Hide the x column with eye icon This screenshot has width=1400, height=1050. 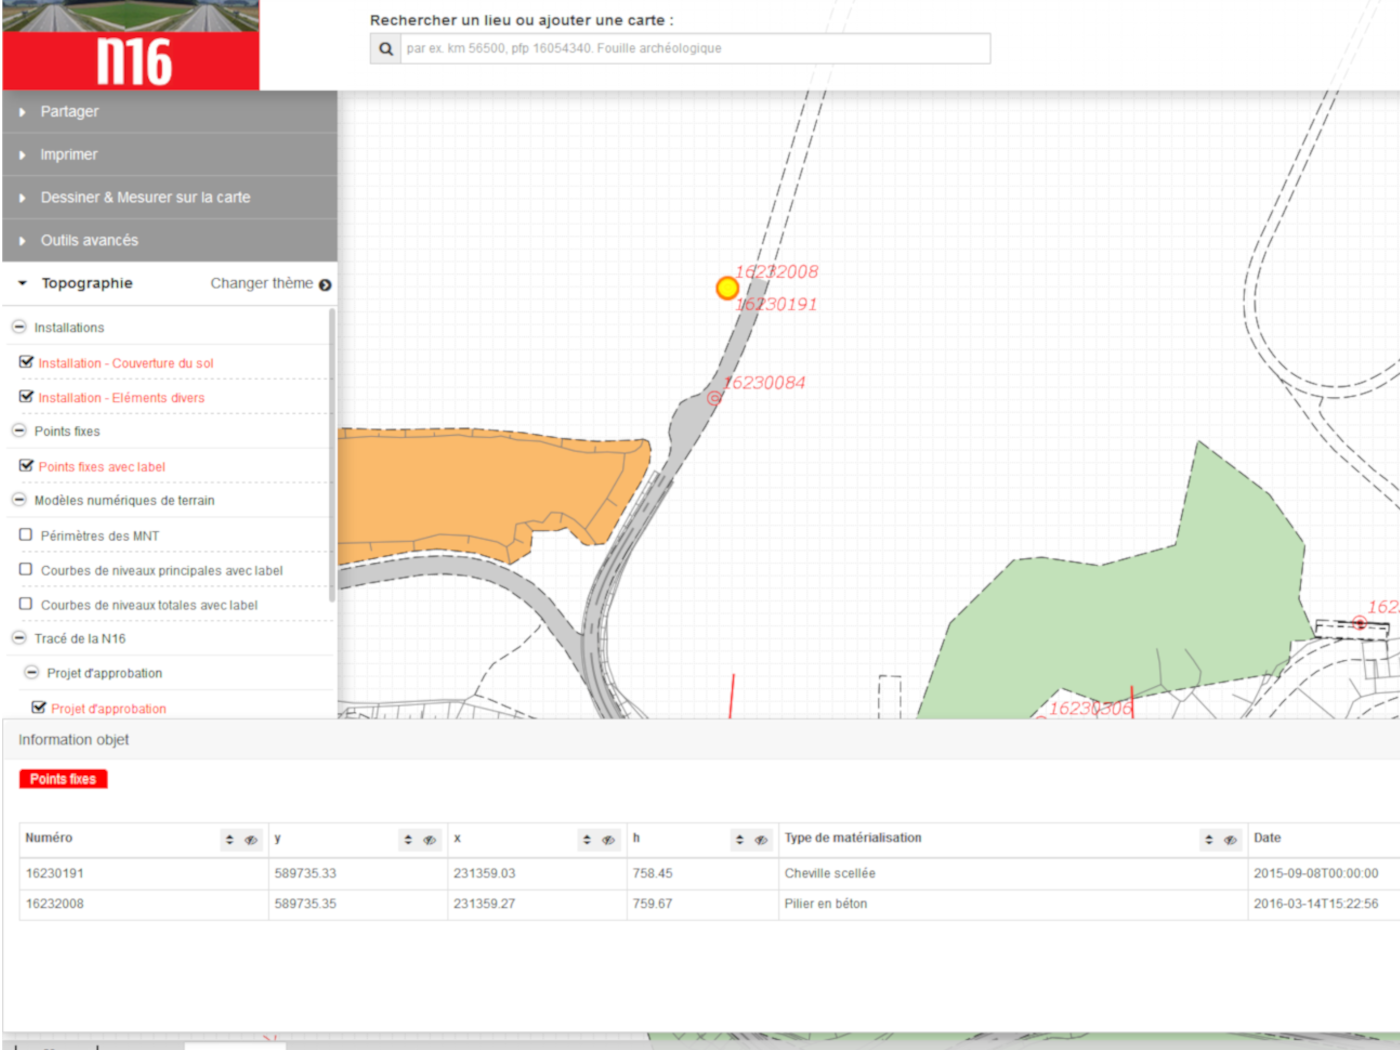[608, 840]
